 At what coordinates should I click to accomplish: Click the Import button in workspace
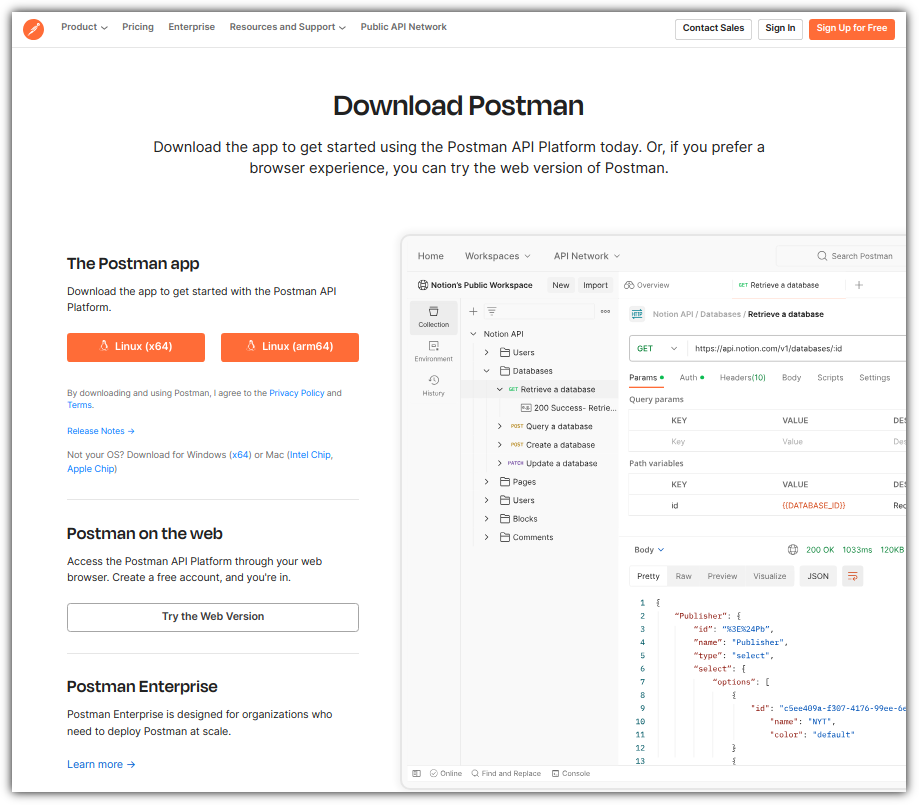[x=595, y=285]
